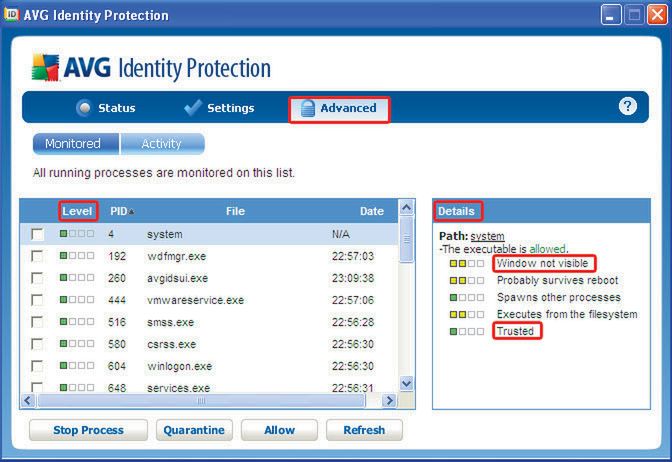Select the Monitored sub-tab
The image size is (672, 462).
tap(76, 144)
